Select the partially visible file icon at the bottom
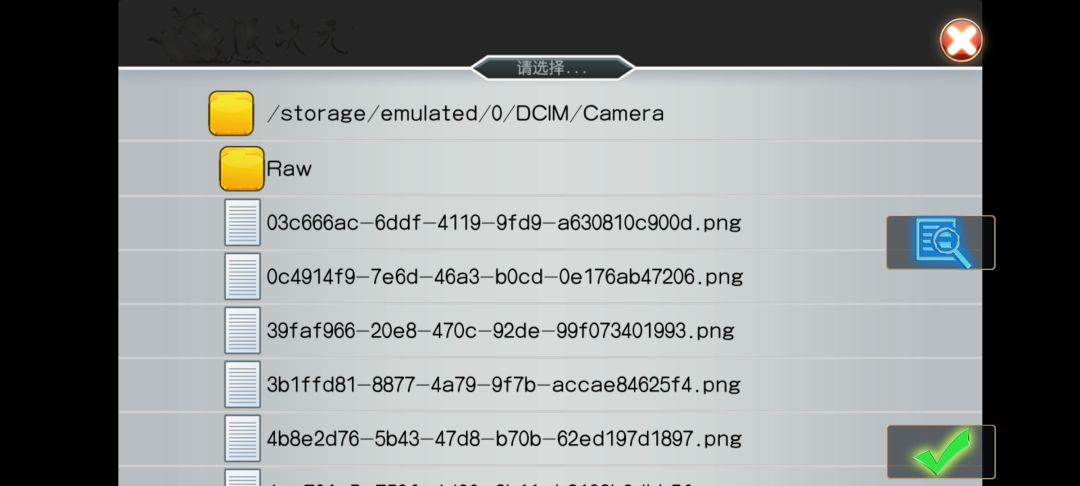1080x486 pixels. [x=242, y=478]
